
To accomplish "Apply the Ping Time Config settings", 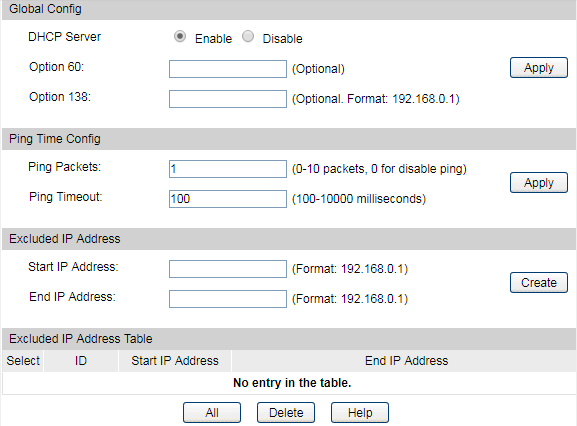I will coord(539,182).
